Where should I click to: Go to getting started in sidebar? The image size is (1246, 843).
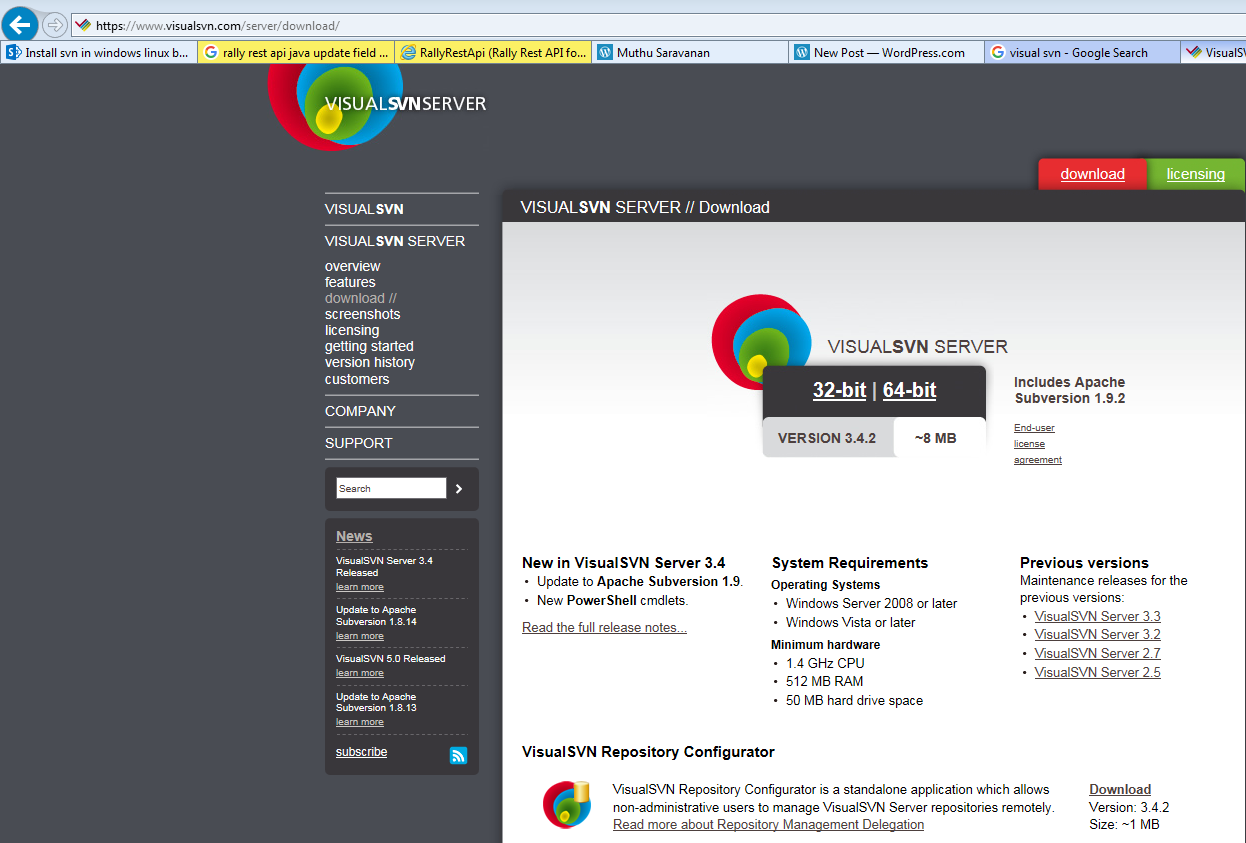[369, 346]
